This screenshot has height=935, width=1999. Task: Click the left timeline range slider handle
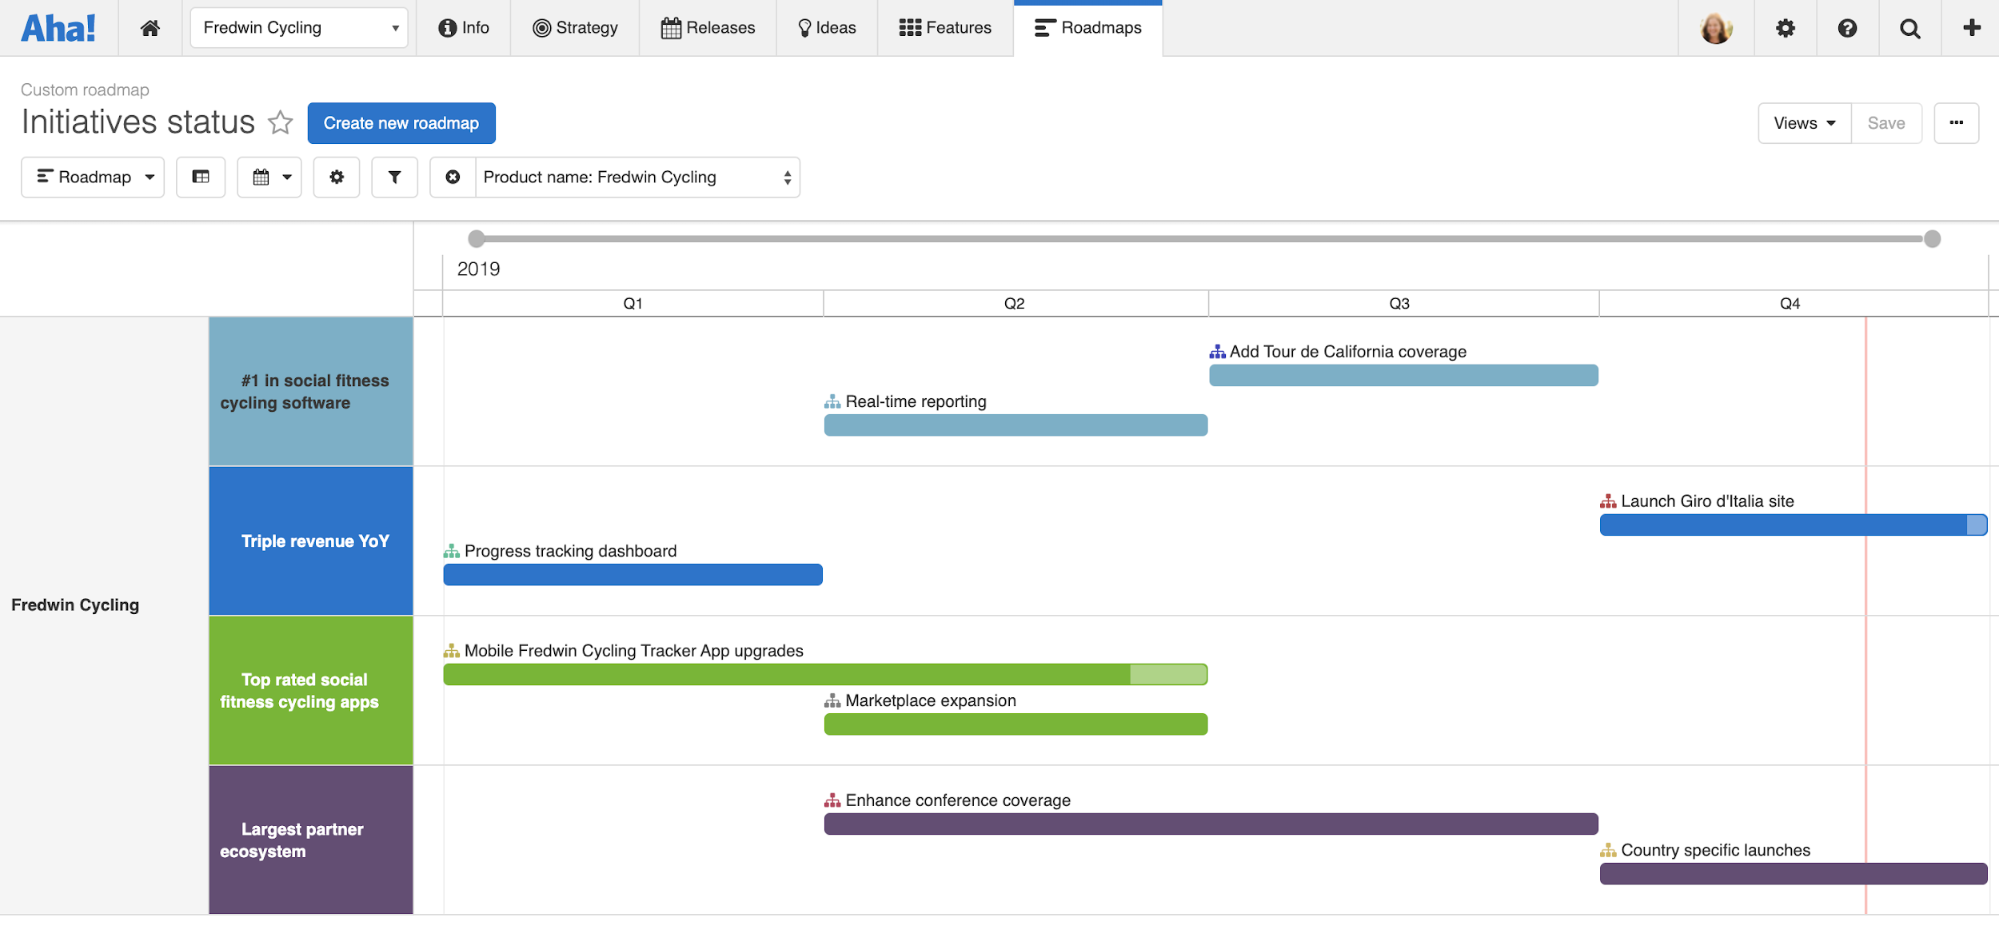point(477,238)
